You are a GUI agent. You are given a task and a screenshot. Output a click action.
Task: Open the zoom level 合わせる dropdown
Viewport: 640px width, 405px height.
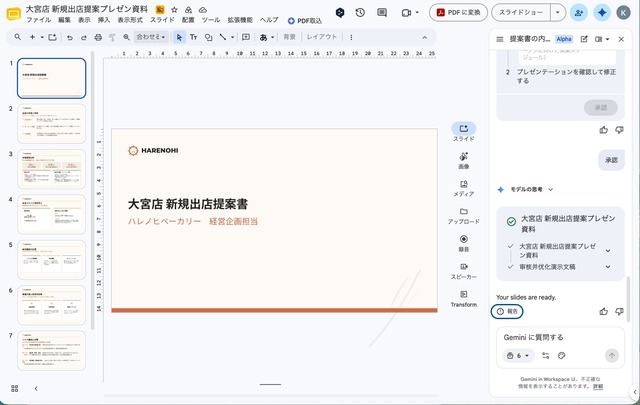151,37
